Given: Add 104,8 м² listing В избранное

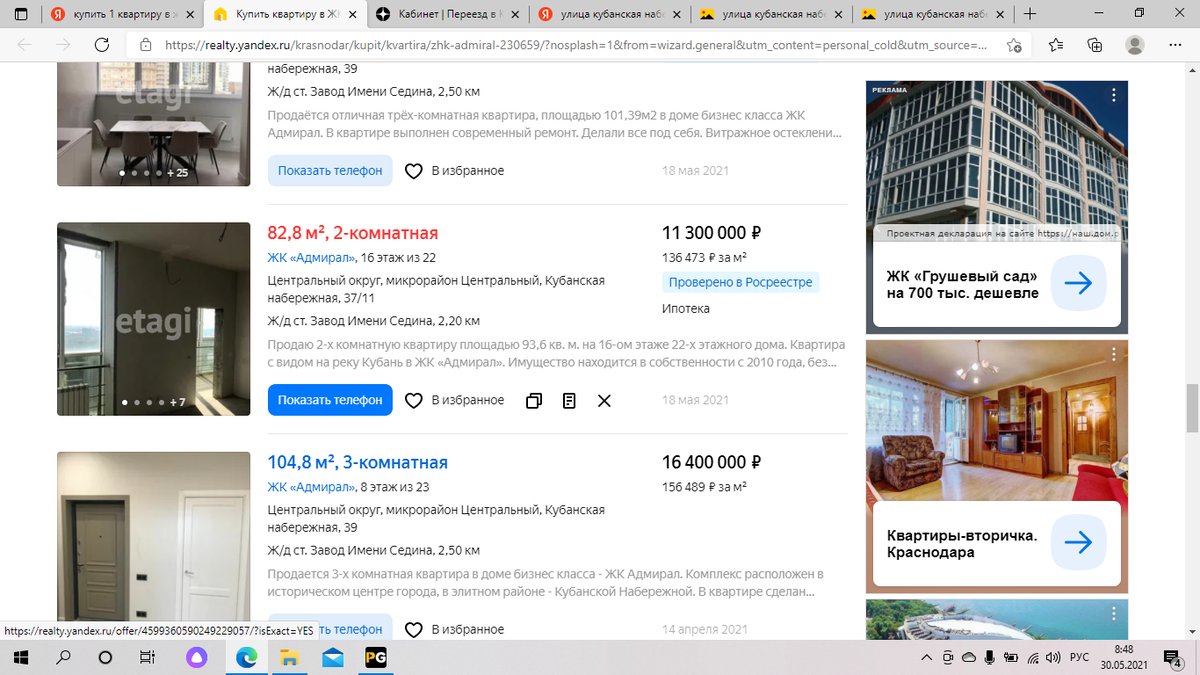Looking at the screenshot, I should click(x=455, y=629).
